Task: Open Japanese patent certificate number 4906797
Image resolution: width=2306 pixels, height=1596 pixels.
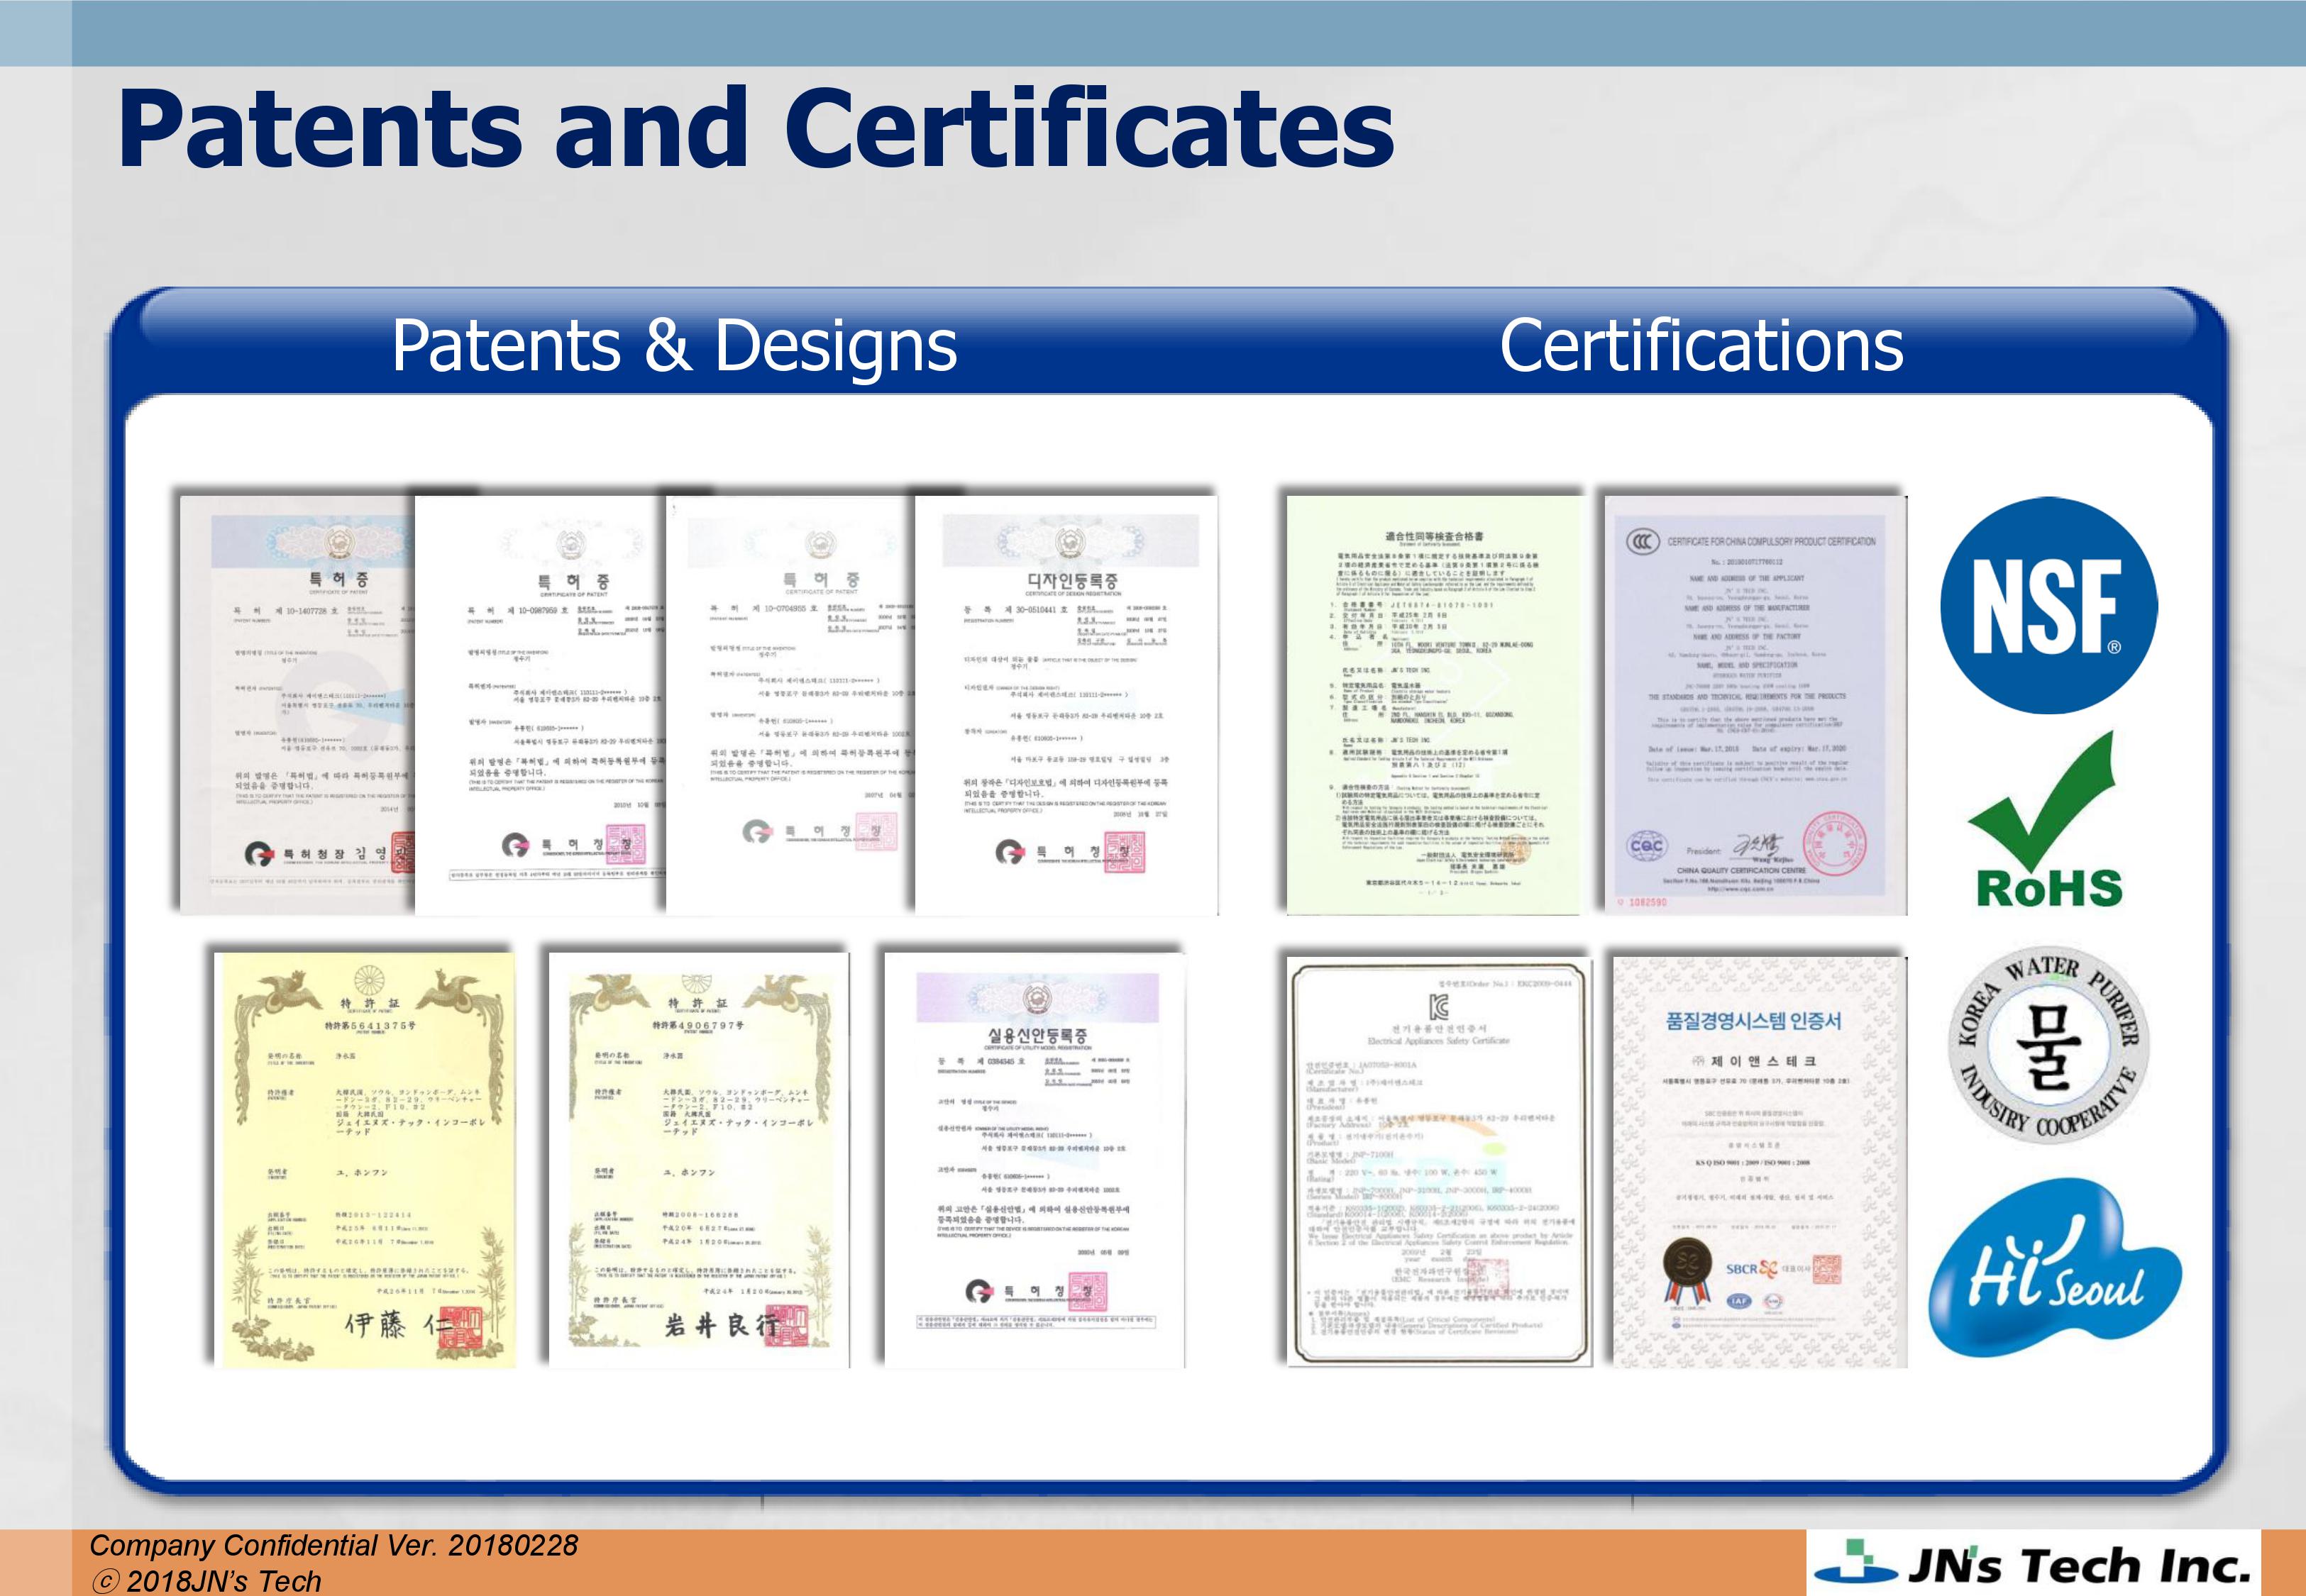Action: (x=699, y=1160)
